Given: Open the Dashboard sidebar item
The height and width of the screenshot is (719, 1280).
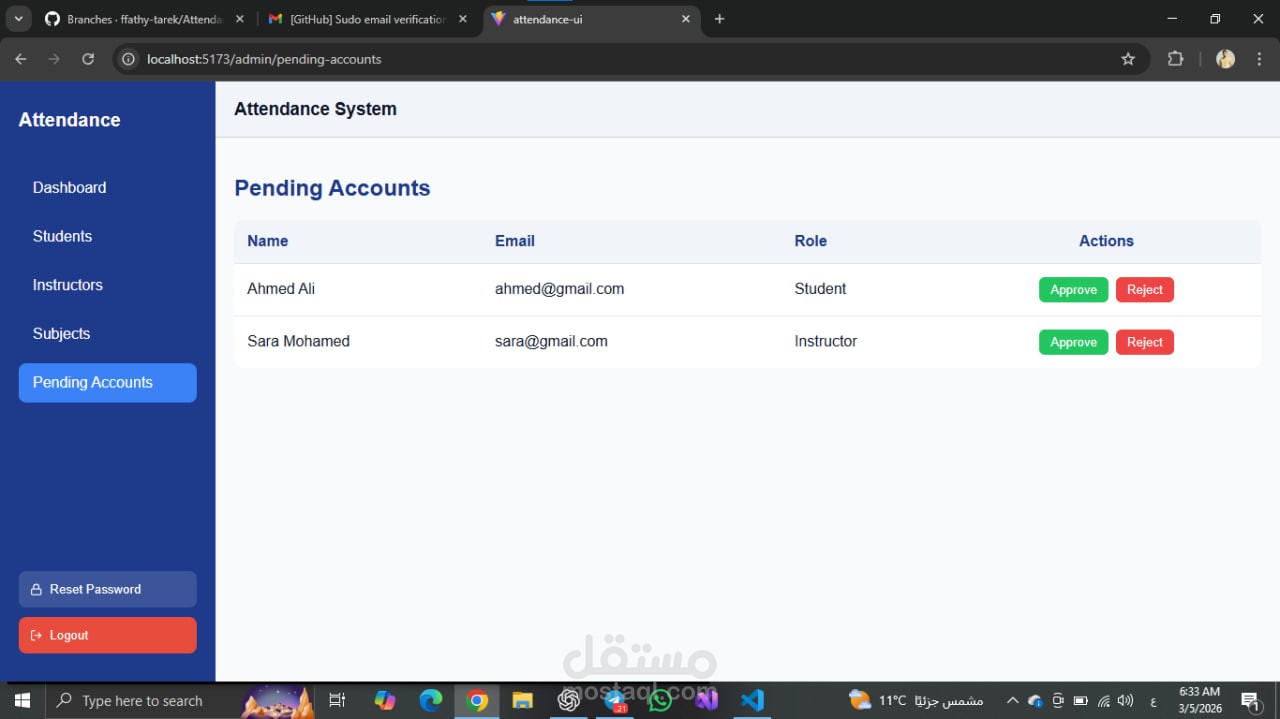Looking at the screenshot, I should 107,187.
